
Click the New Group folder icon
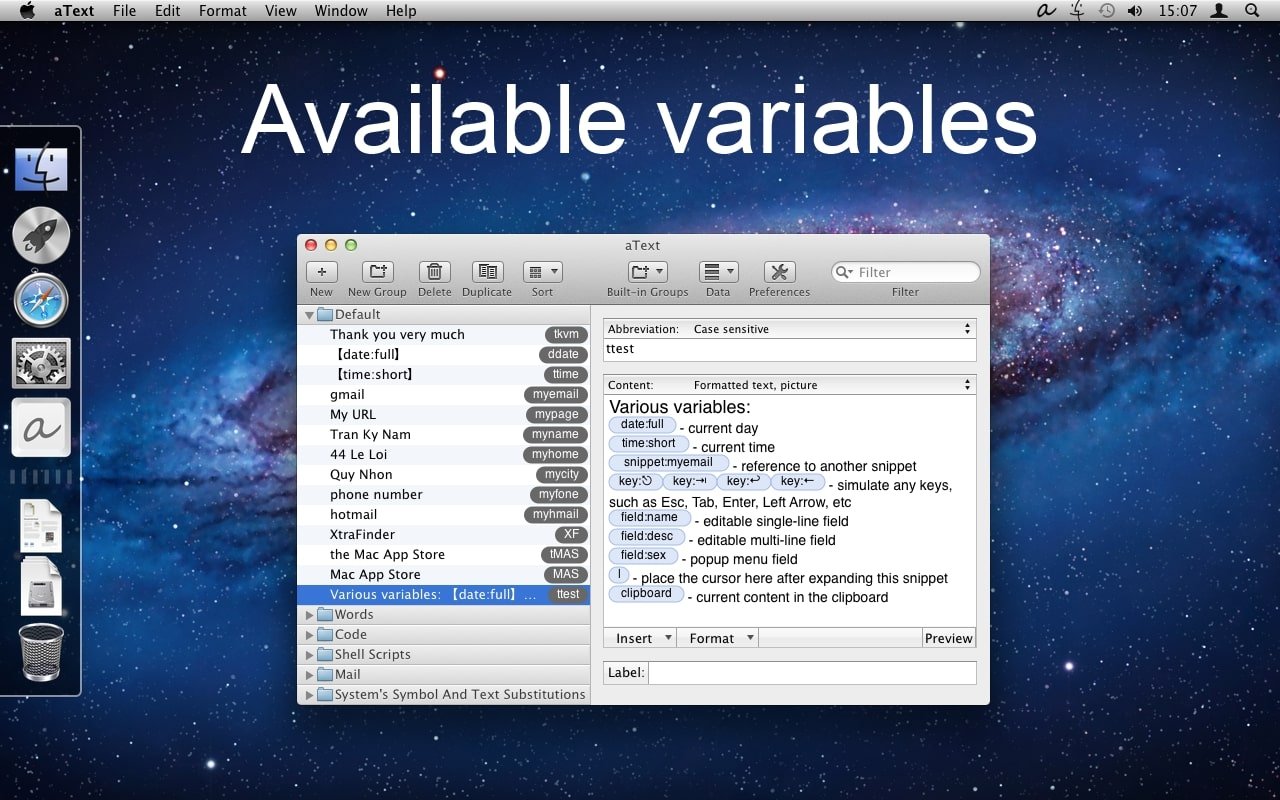377,272
